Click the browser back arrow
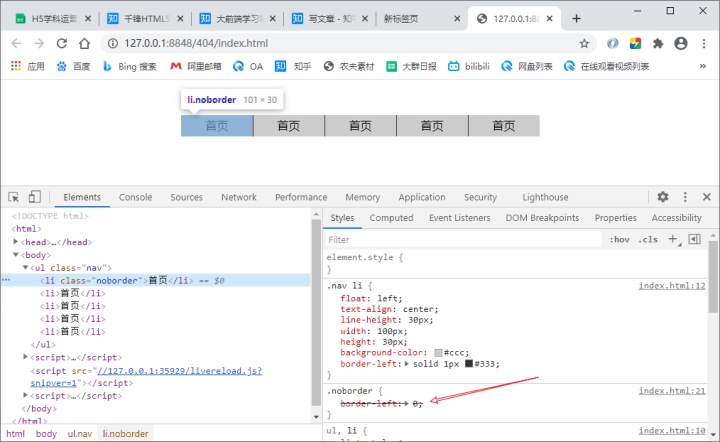 [x=17, y=43]
